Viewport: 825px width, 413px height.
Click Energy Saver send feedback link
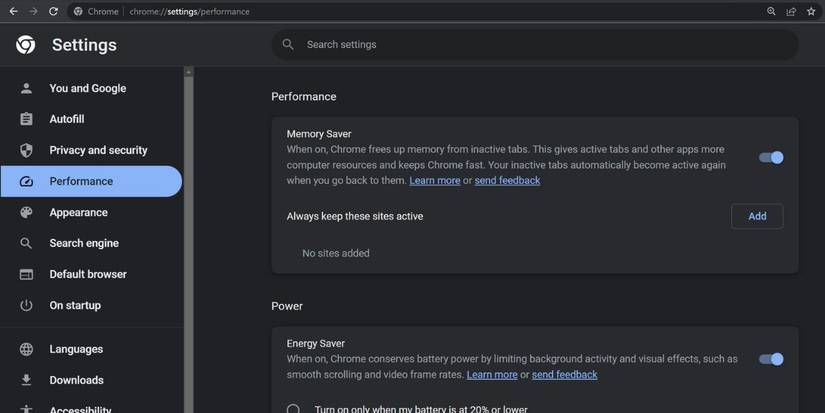click(564, 375)
